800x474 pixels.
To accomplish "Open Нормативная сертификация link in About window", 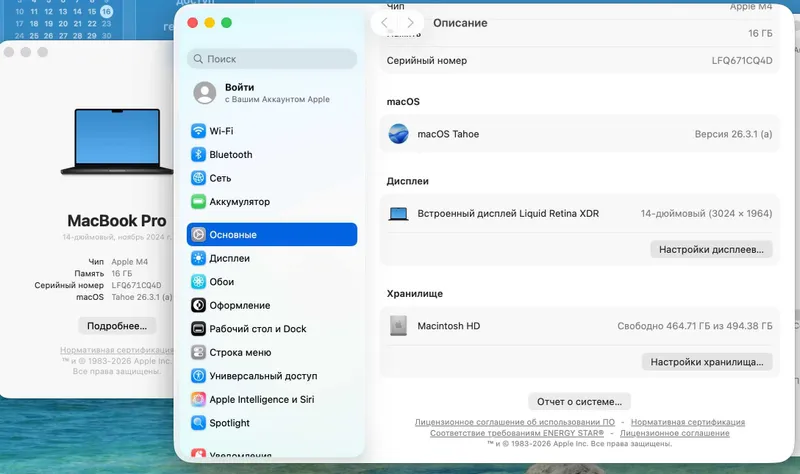I will tap(117, 350).
